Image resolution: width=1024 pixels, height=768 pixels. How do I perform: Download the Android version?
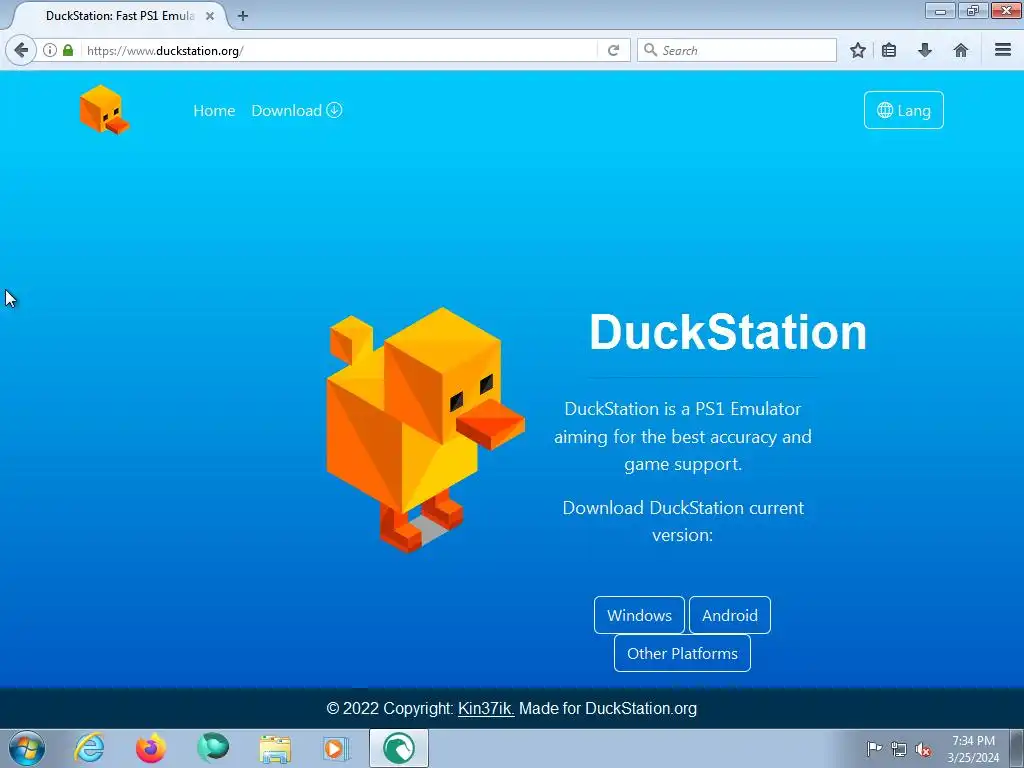[x=729, y=615]
